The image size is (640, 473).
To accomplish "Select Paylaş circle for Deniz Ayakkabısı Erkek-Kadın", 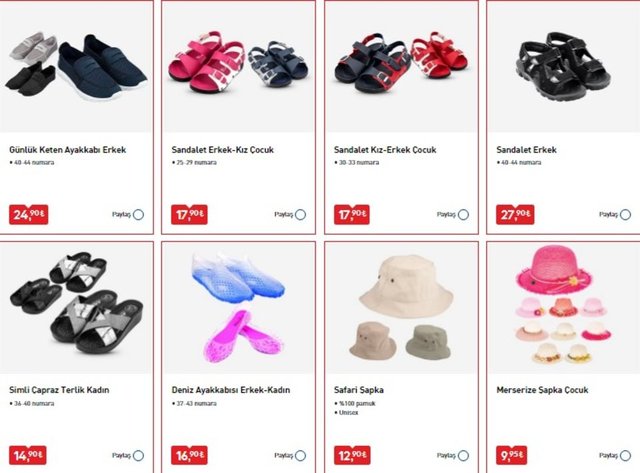I will [x=300, y=455].
